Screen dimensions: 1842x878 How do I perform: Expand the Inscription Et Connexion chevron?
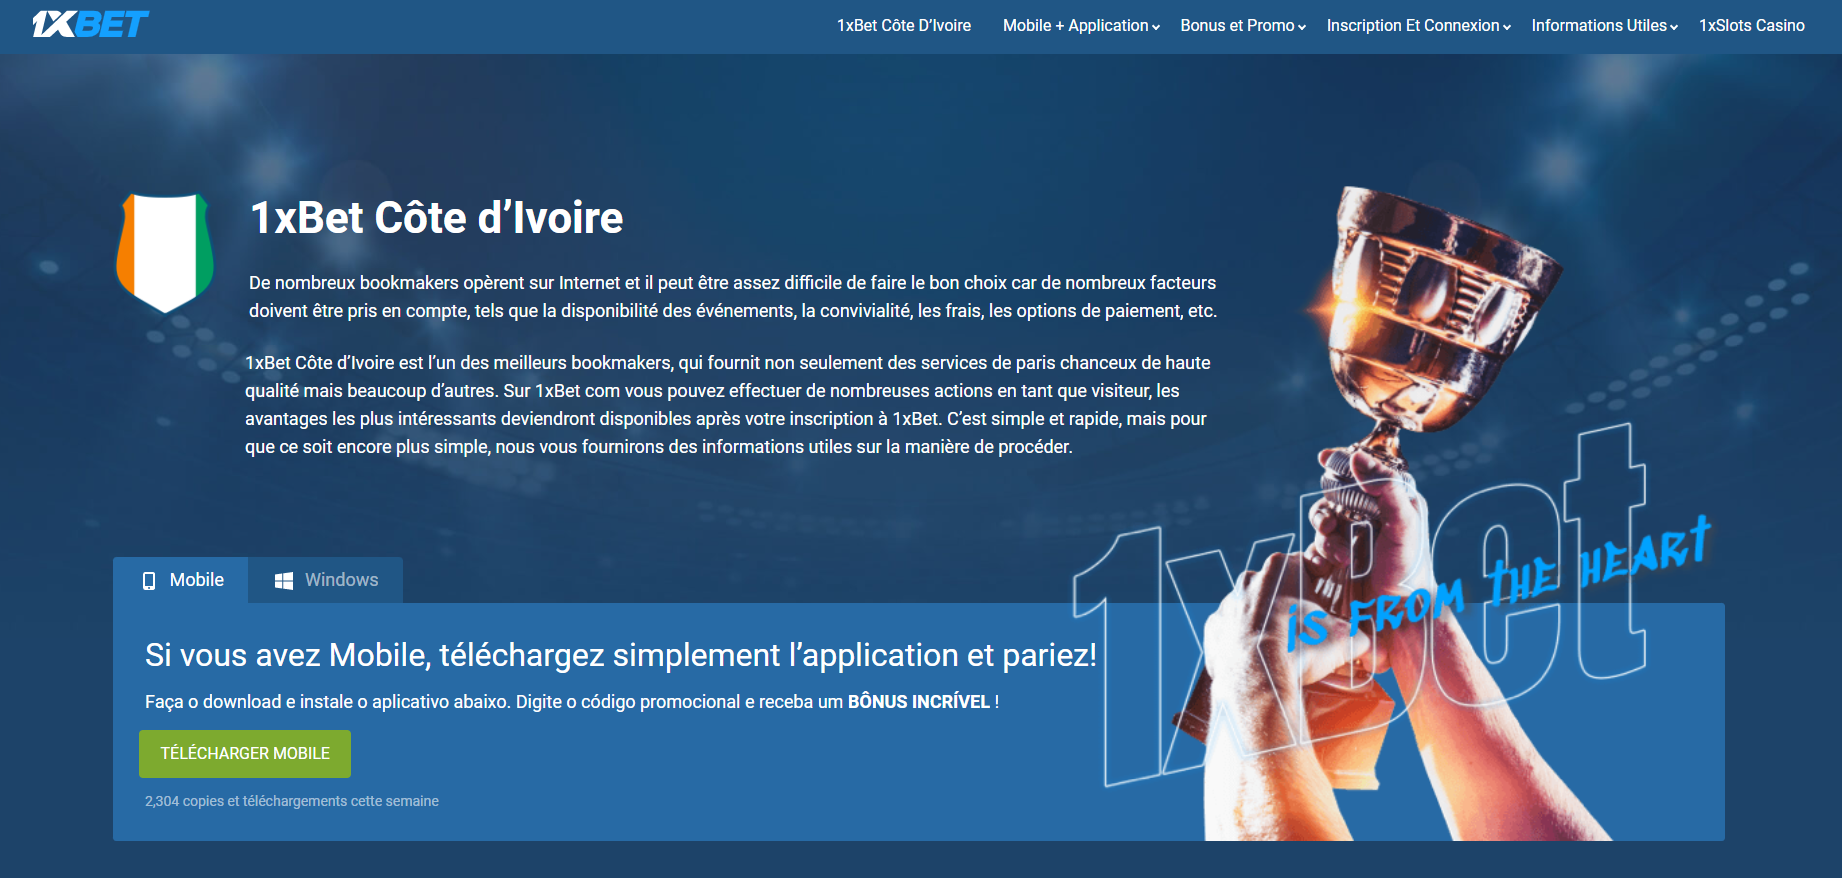coord(1507,27)
